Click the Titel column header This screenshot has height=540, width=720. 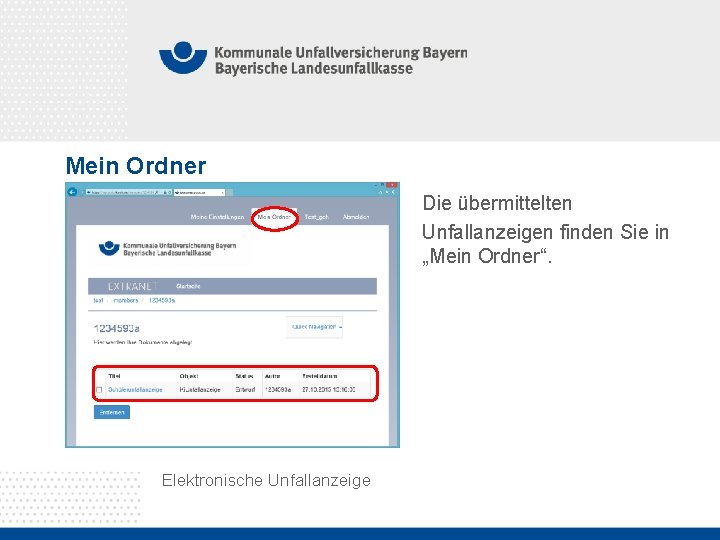[114, 376]
